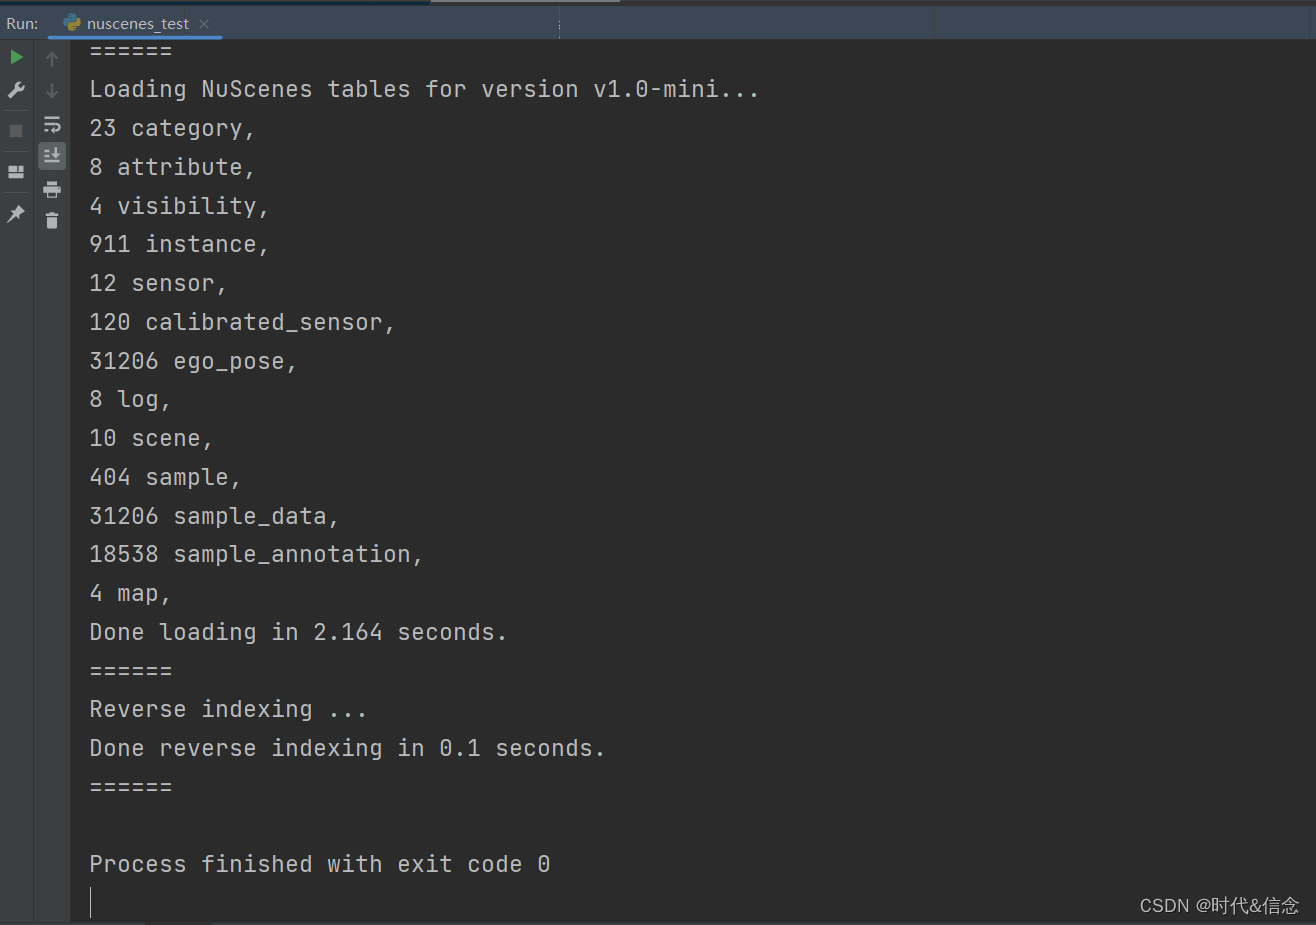Select the Done loading in 2.164 seconds line
Viewport: 1316px width, 925px height.
(297, 631)
